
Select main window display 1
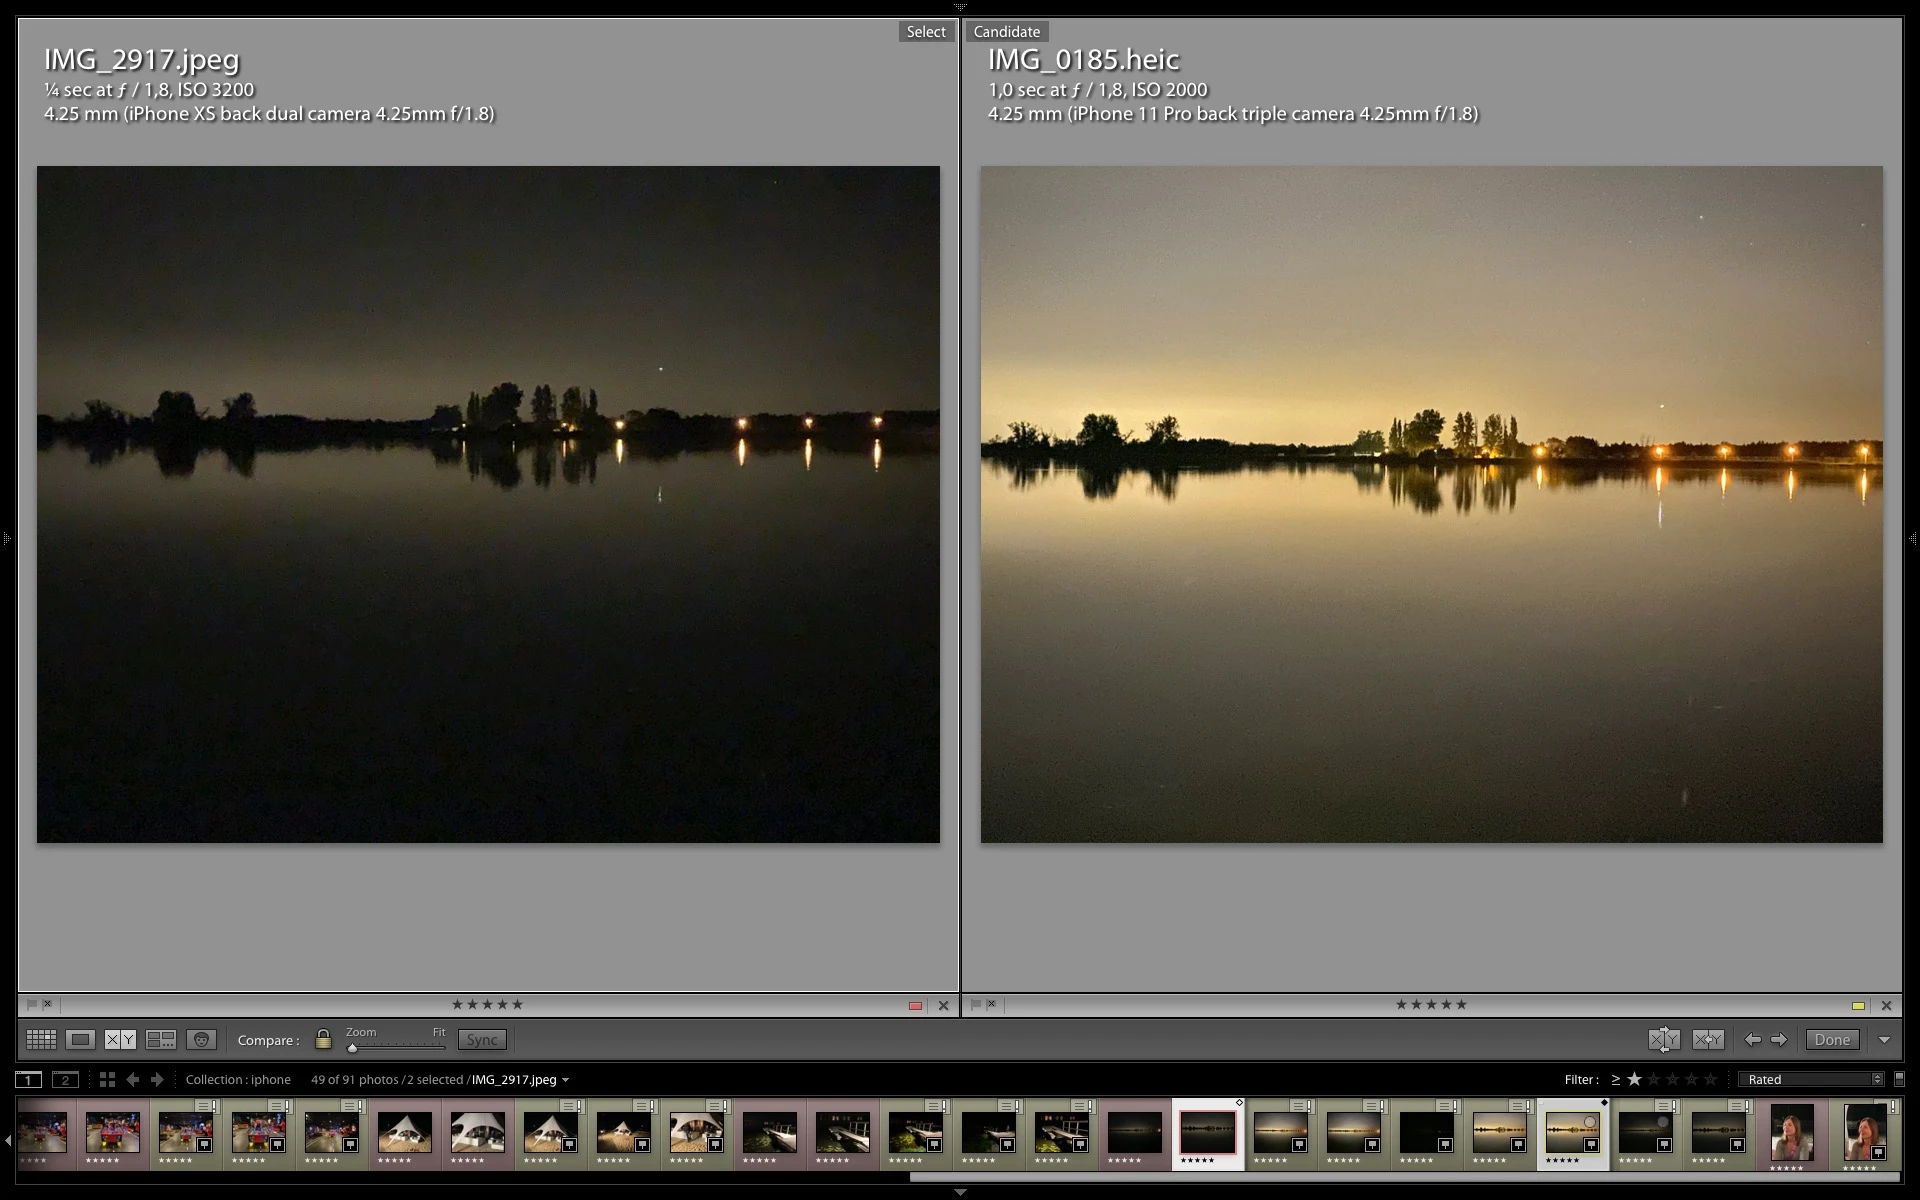point(28,1079)
